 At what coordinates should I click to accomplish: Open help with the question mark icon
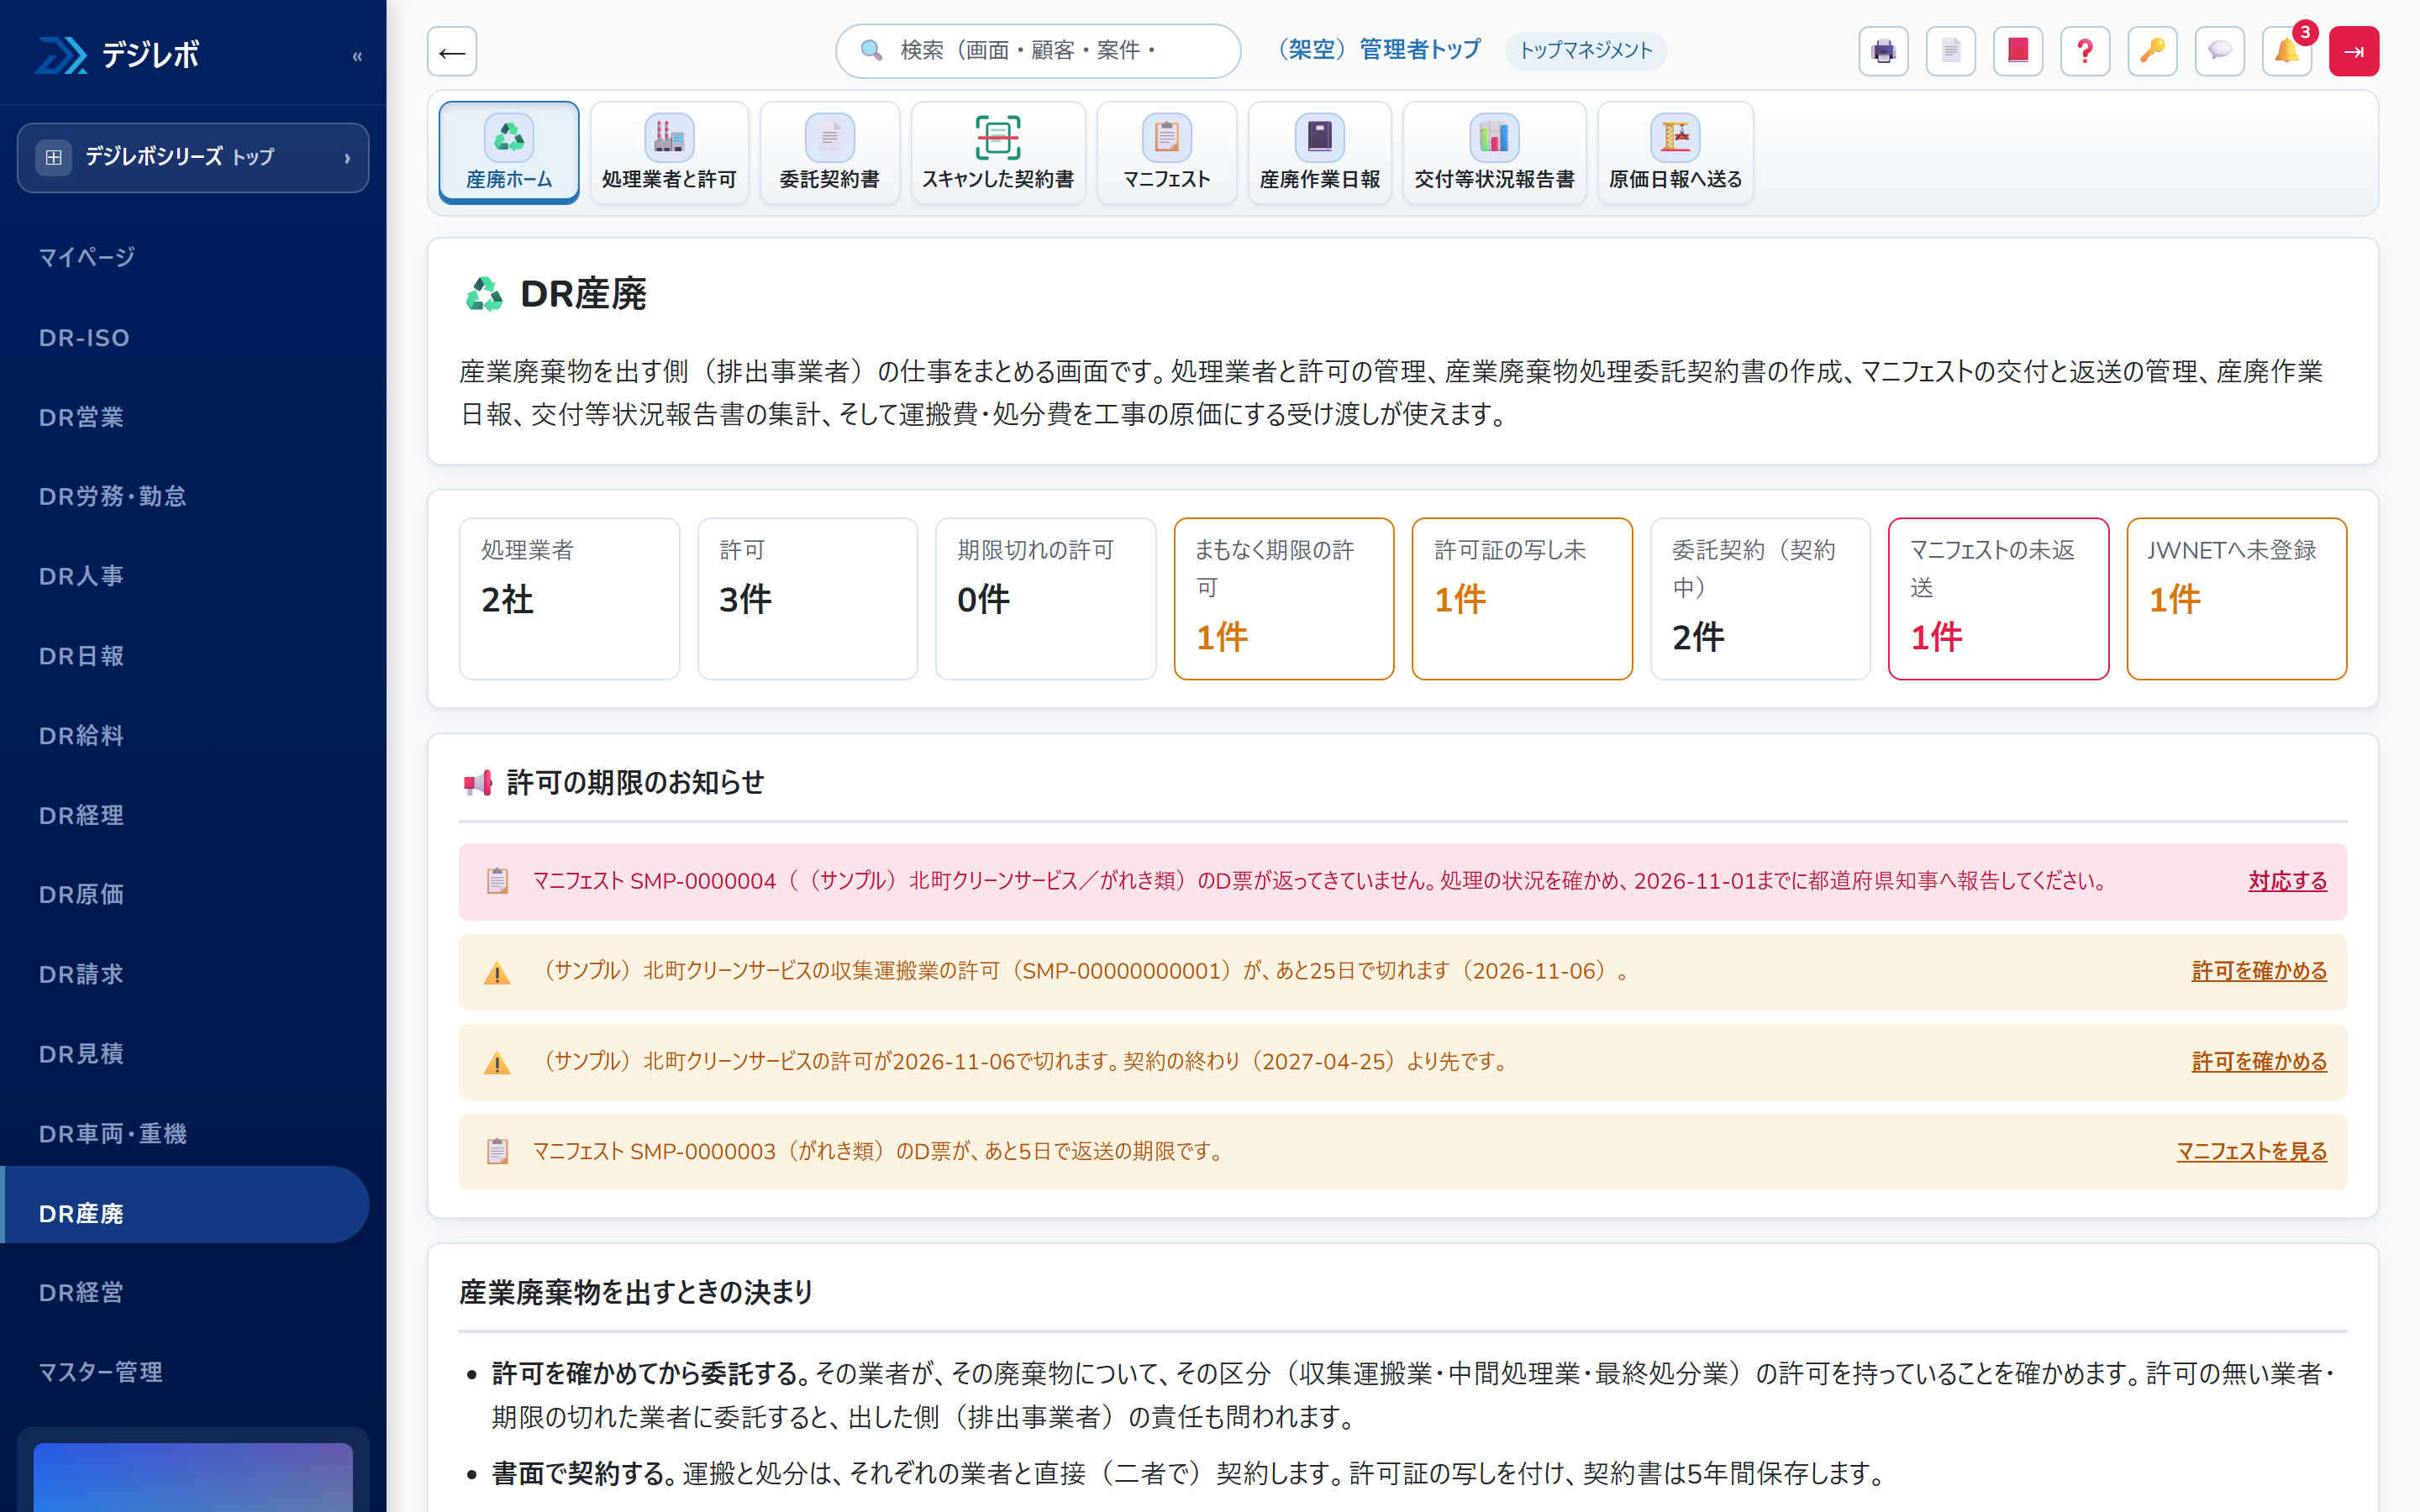2085,51
